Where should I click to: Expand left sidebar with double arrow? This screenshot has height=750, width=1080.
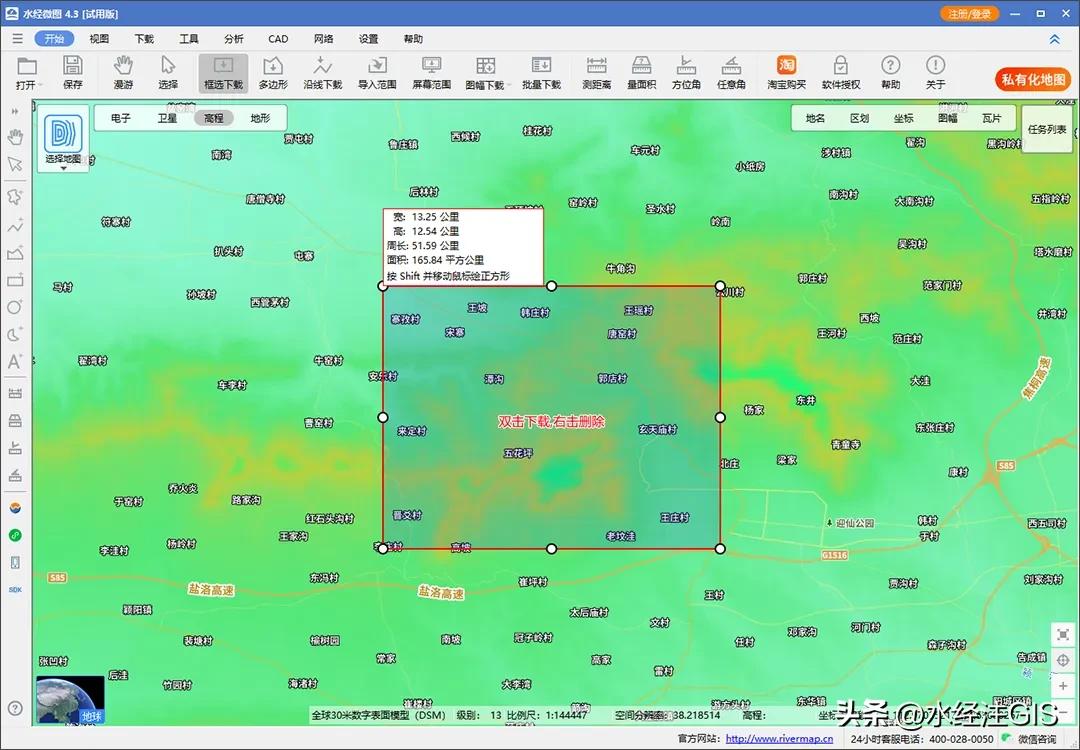(15, 111)
